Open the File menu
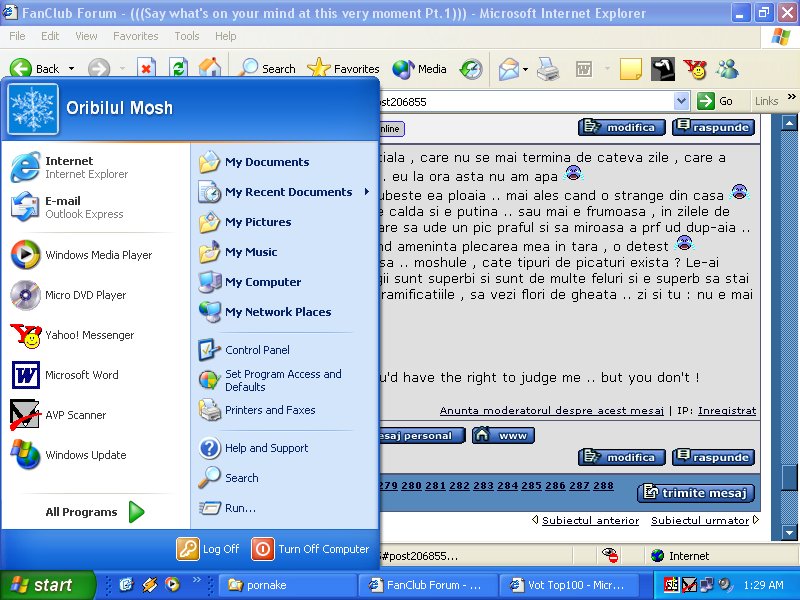 (17, 36)
